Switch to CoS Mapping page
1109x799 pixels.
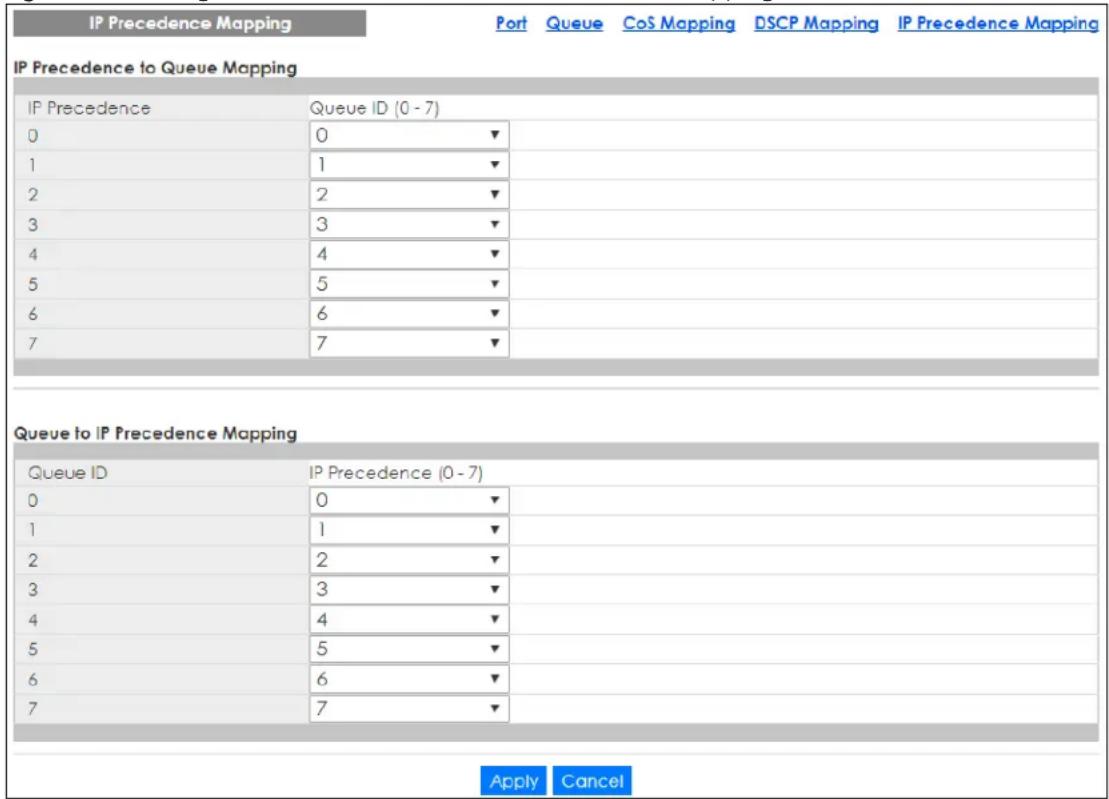click(678, 23)
